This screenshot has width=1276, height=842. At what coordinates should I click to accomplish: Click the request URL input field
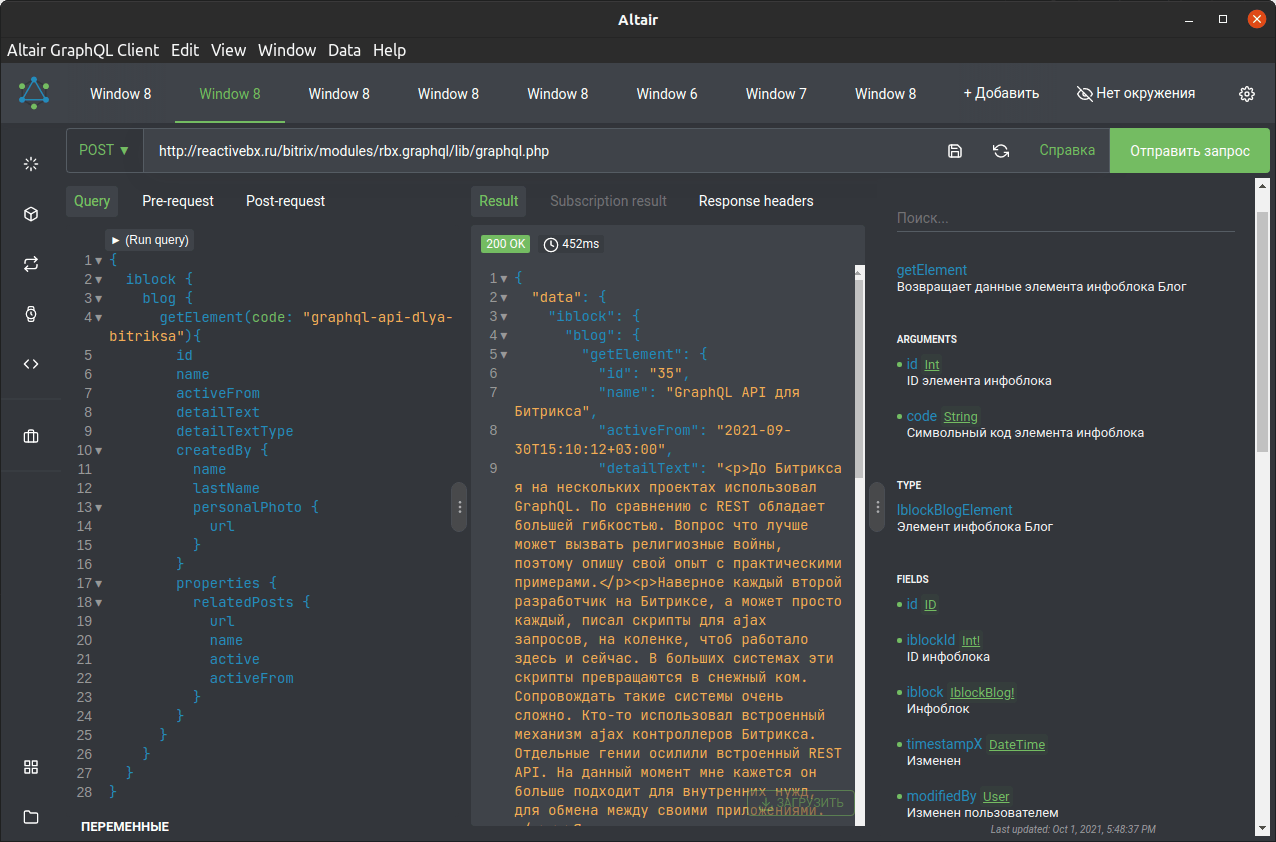coord(538,151)
